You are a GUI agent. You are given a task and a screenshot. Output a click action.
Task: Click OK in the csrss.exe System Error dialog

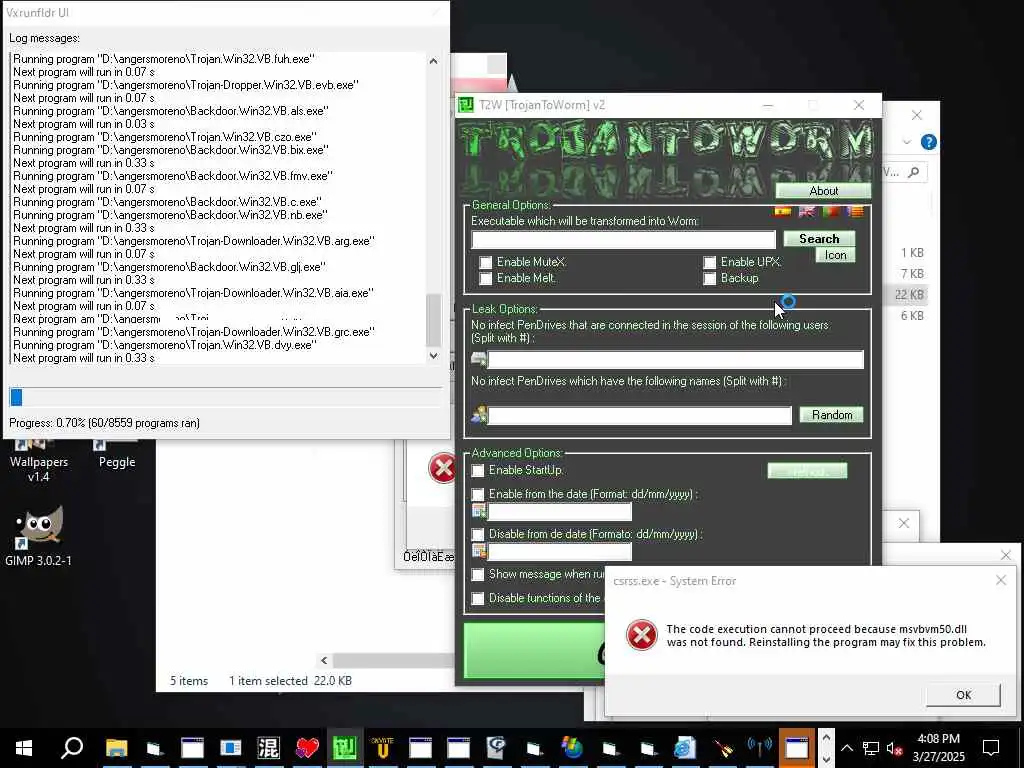pyautogui.click(x=963, y=695)
